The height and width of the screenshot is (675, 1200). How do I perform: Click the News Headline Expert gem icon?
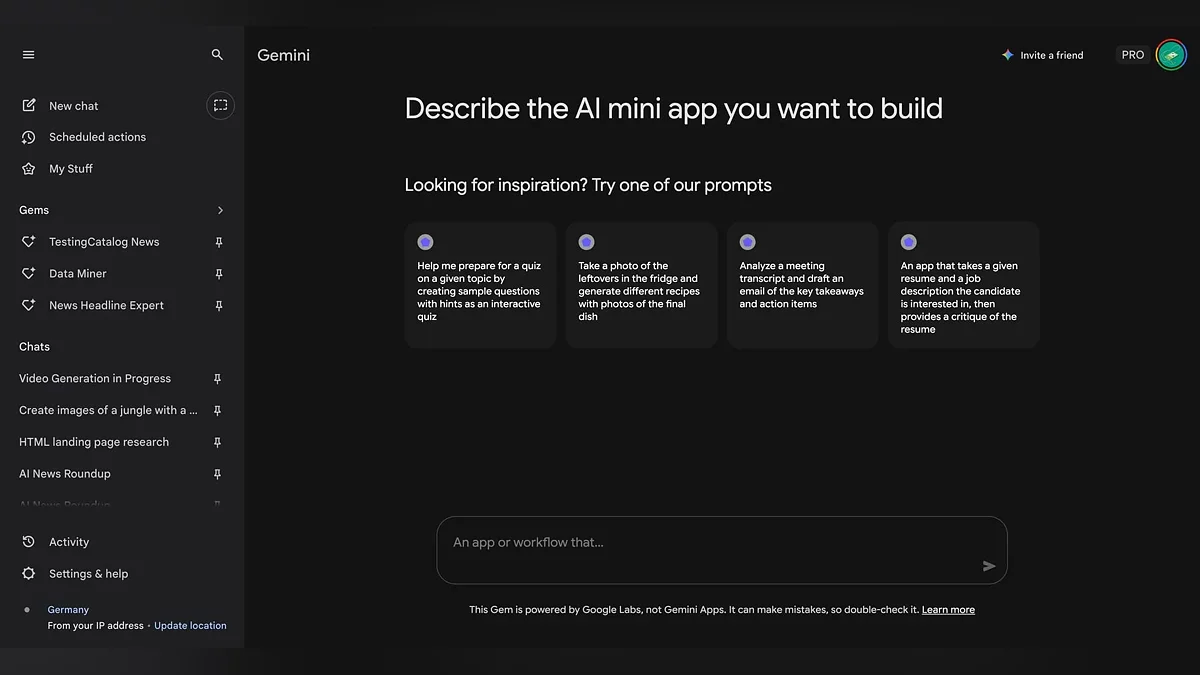click(28, 305)
